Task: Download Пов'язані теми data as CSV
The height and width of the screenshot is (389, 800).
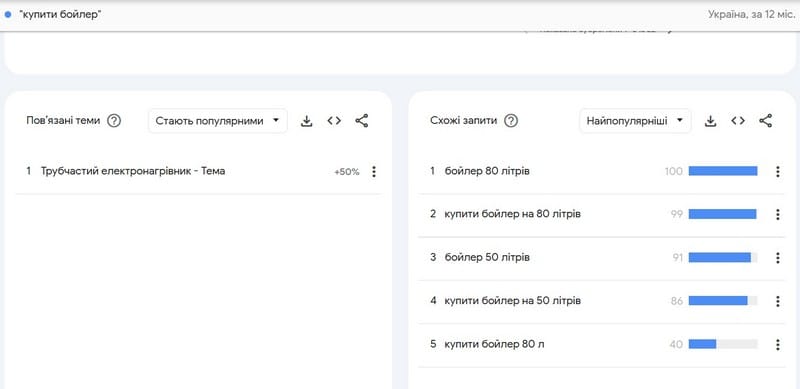Action: tap(306, 121)
